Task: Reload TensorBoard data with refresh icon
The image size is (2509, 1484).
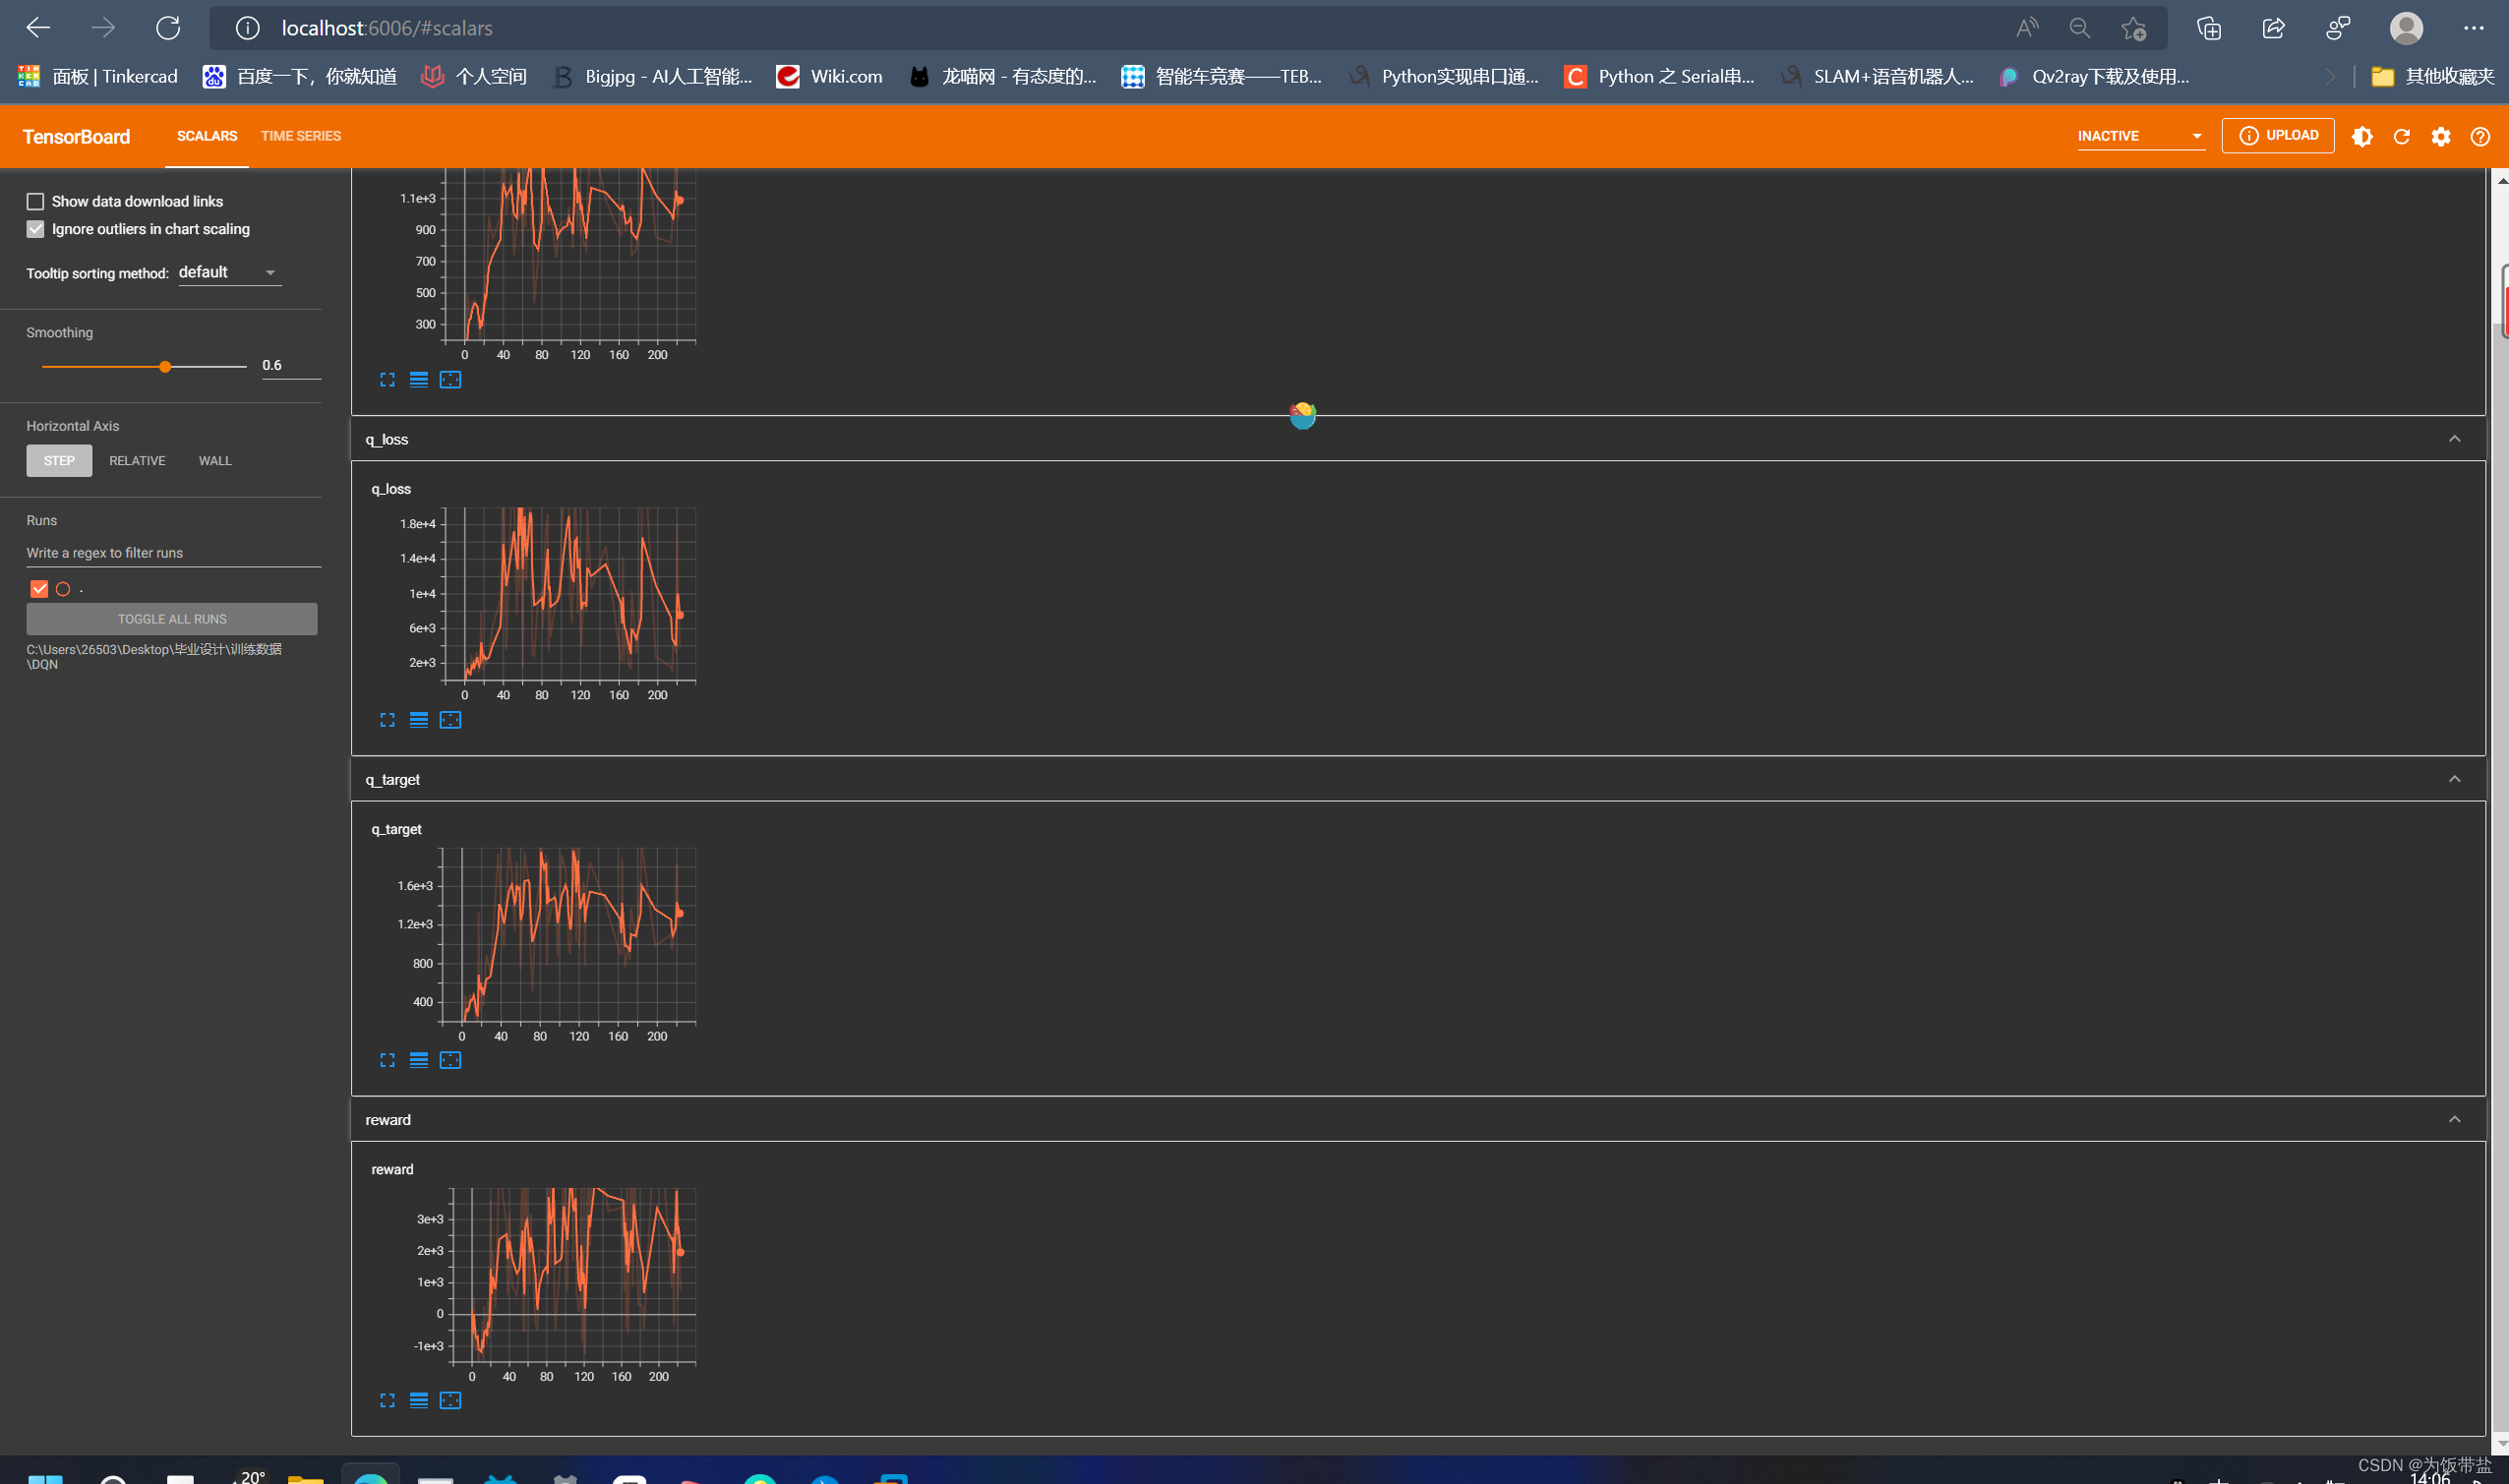Action: [x=2401, y=136]
